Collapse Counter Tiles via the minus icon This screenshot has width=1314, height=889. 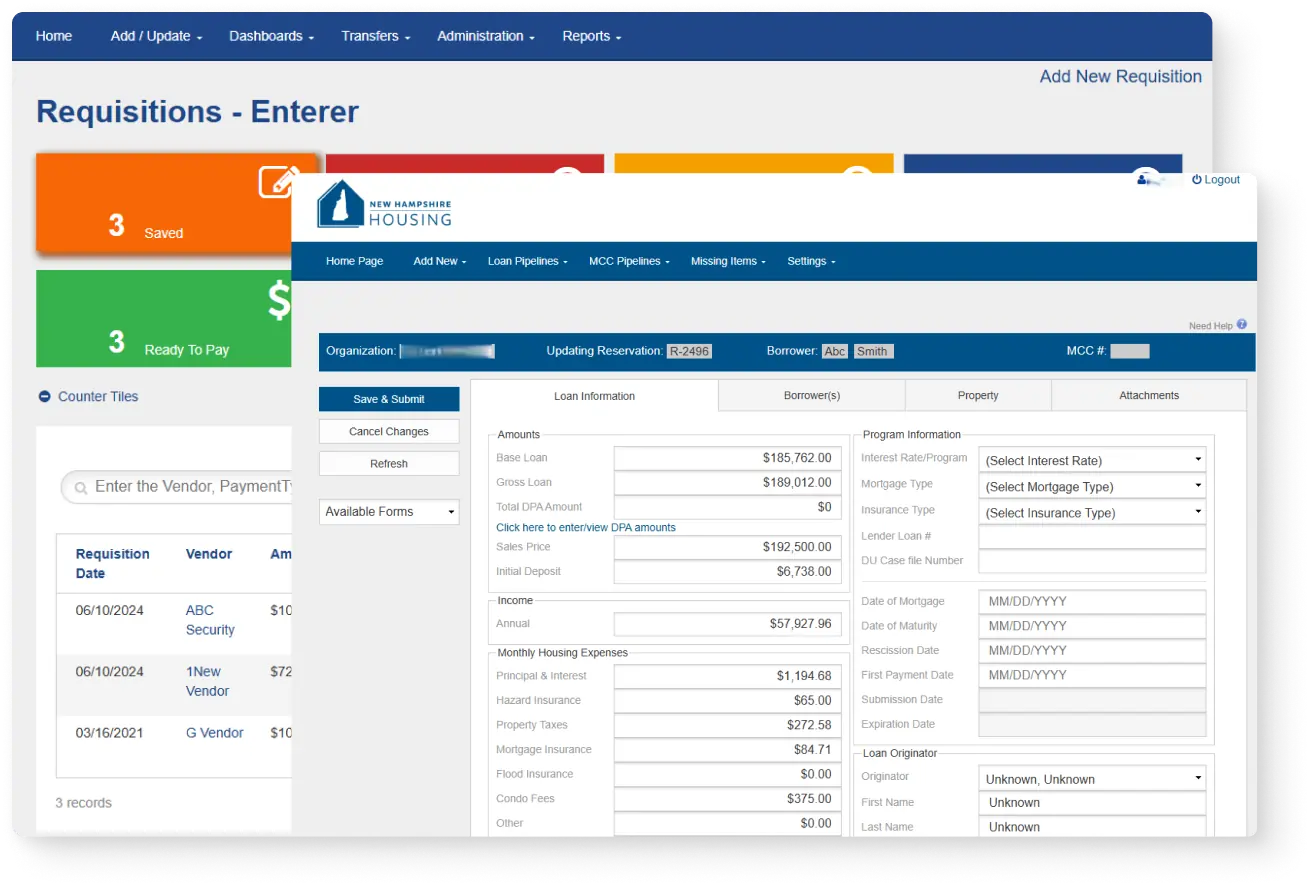[x=43, y=396]
